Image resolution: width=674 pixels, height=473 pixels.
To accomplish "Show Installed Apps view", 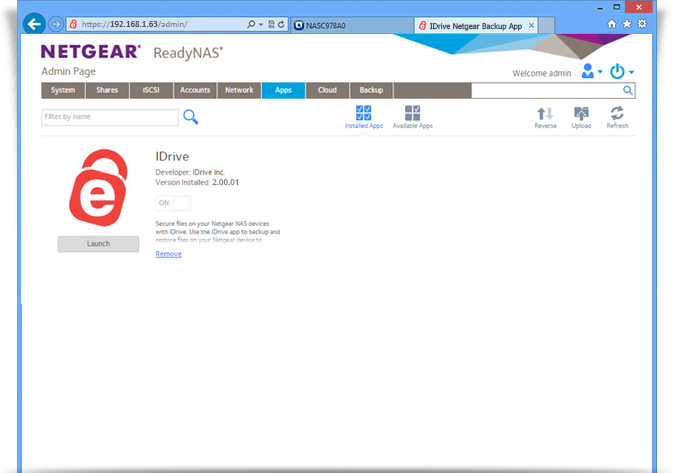I will coord(364,117).
